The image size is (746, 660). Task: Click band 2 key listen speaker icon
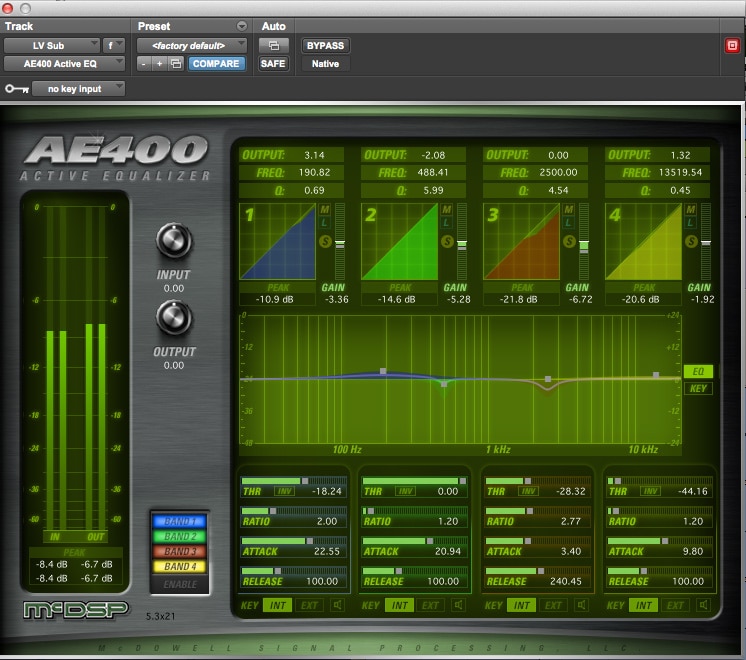pyautogui.click(x=459, y=605)
